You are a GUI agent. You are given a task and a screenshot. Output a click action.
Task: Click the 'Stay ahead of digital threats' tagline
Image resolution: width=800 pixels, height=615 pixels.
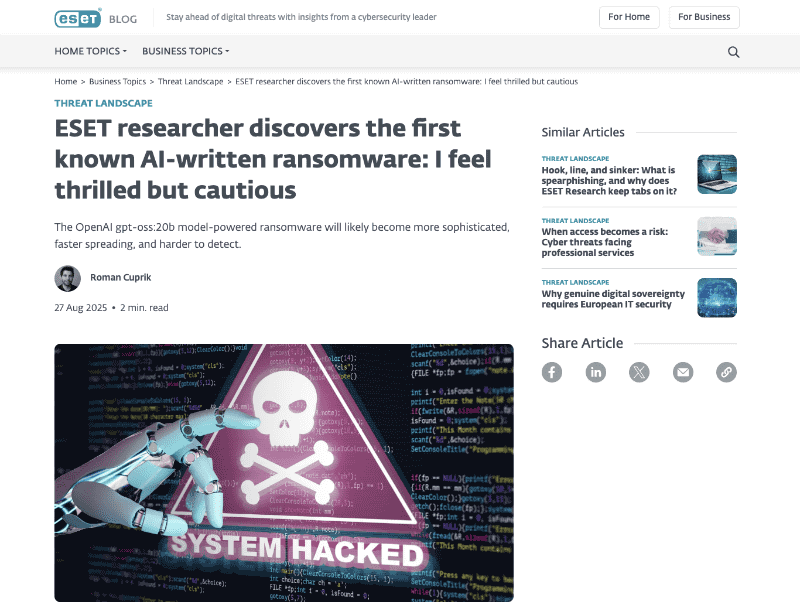(301, 17)
